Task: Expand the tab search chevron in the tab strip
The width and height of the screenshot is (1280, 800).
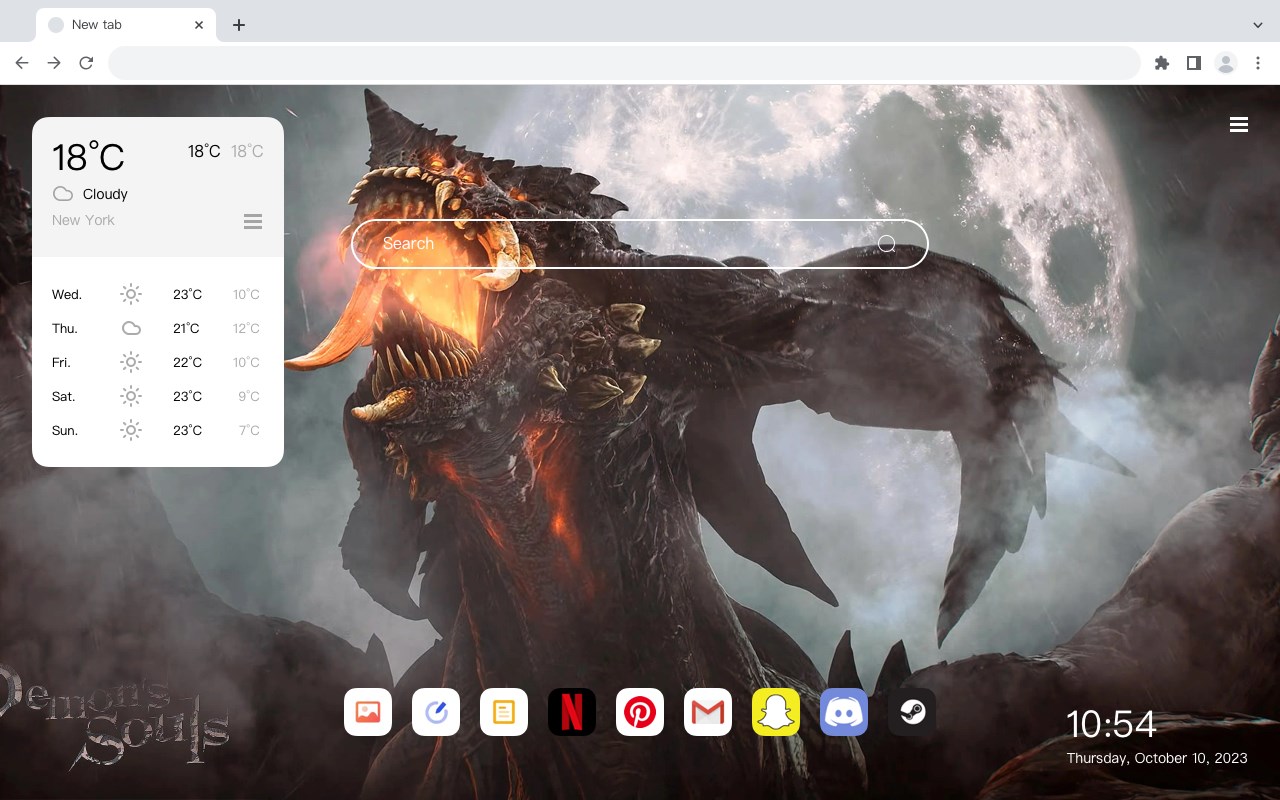Action: coord(1258,25)
